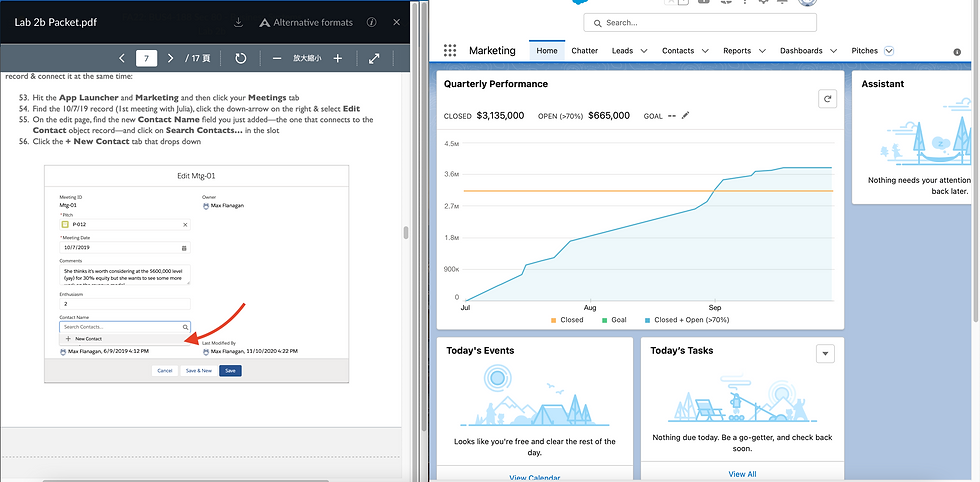980x482 pixels.
Task: Click the Today's Events heading
Action: click(481, 351)
